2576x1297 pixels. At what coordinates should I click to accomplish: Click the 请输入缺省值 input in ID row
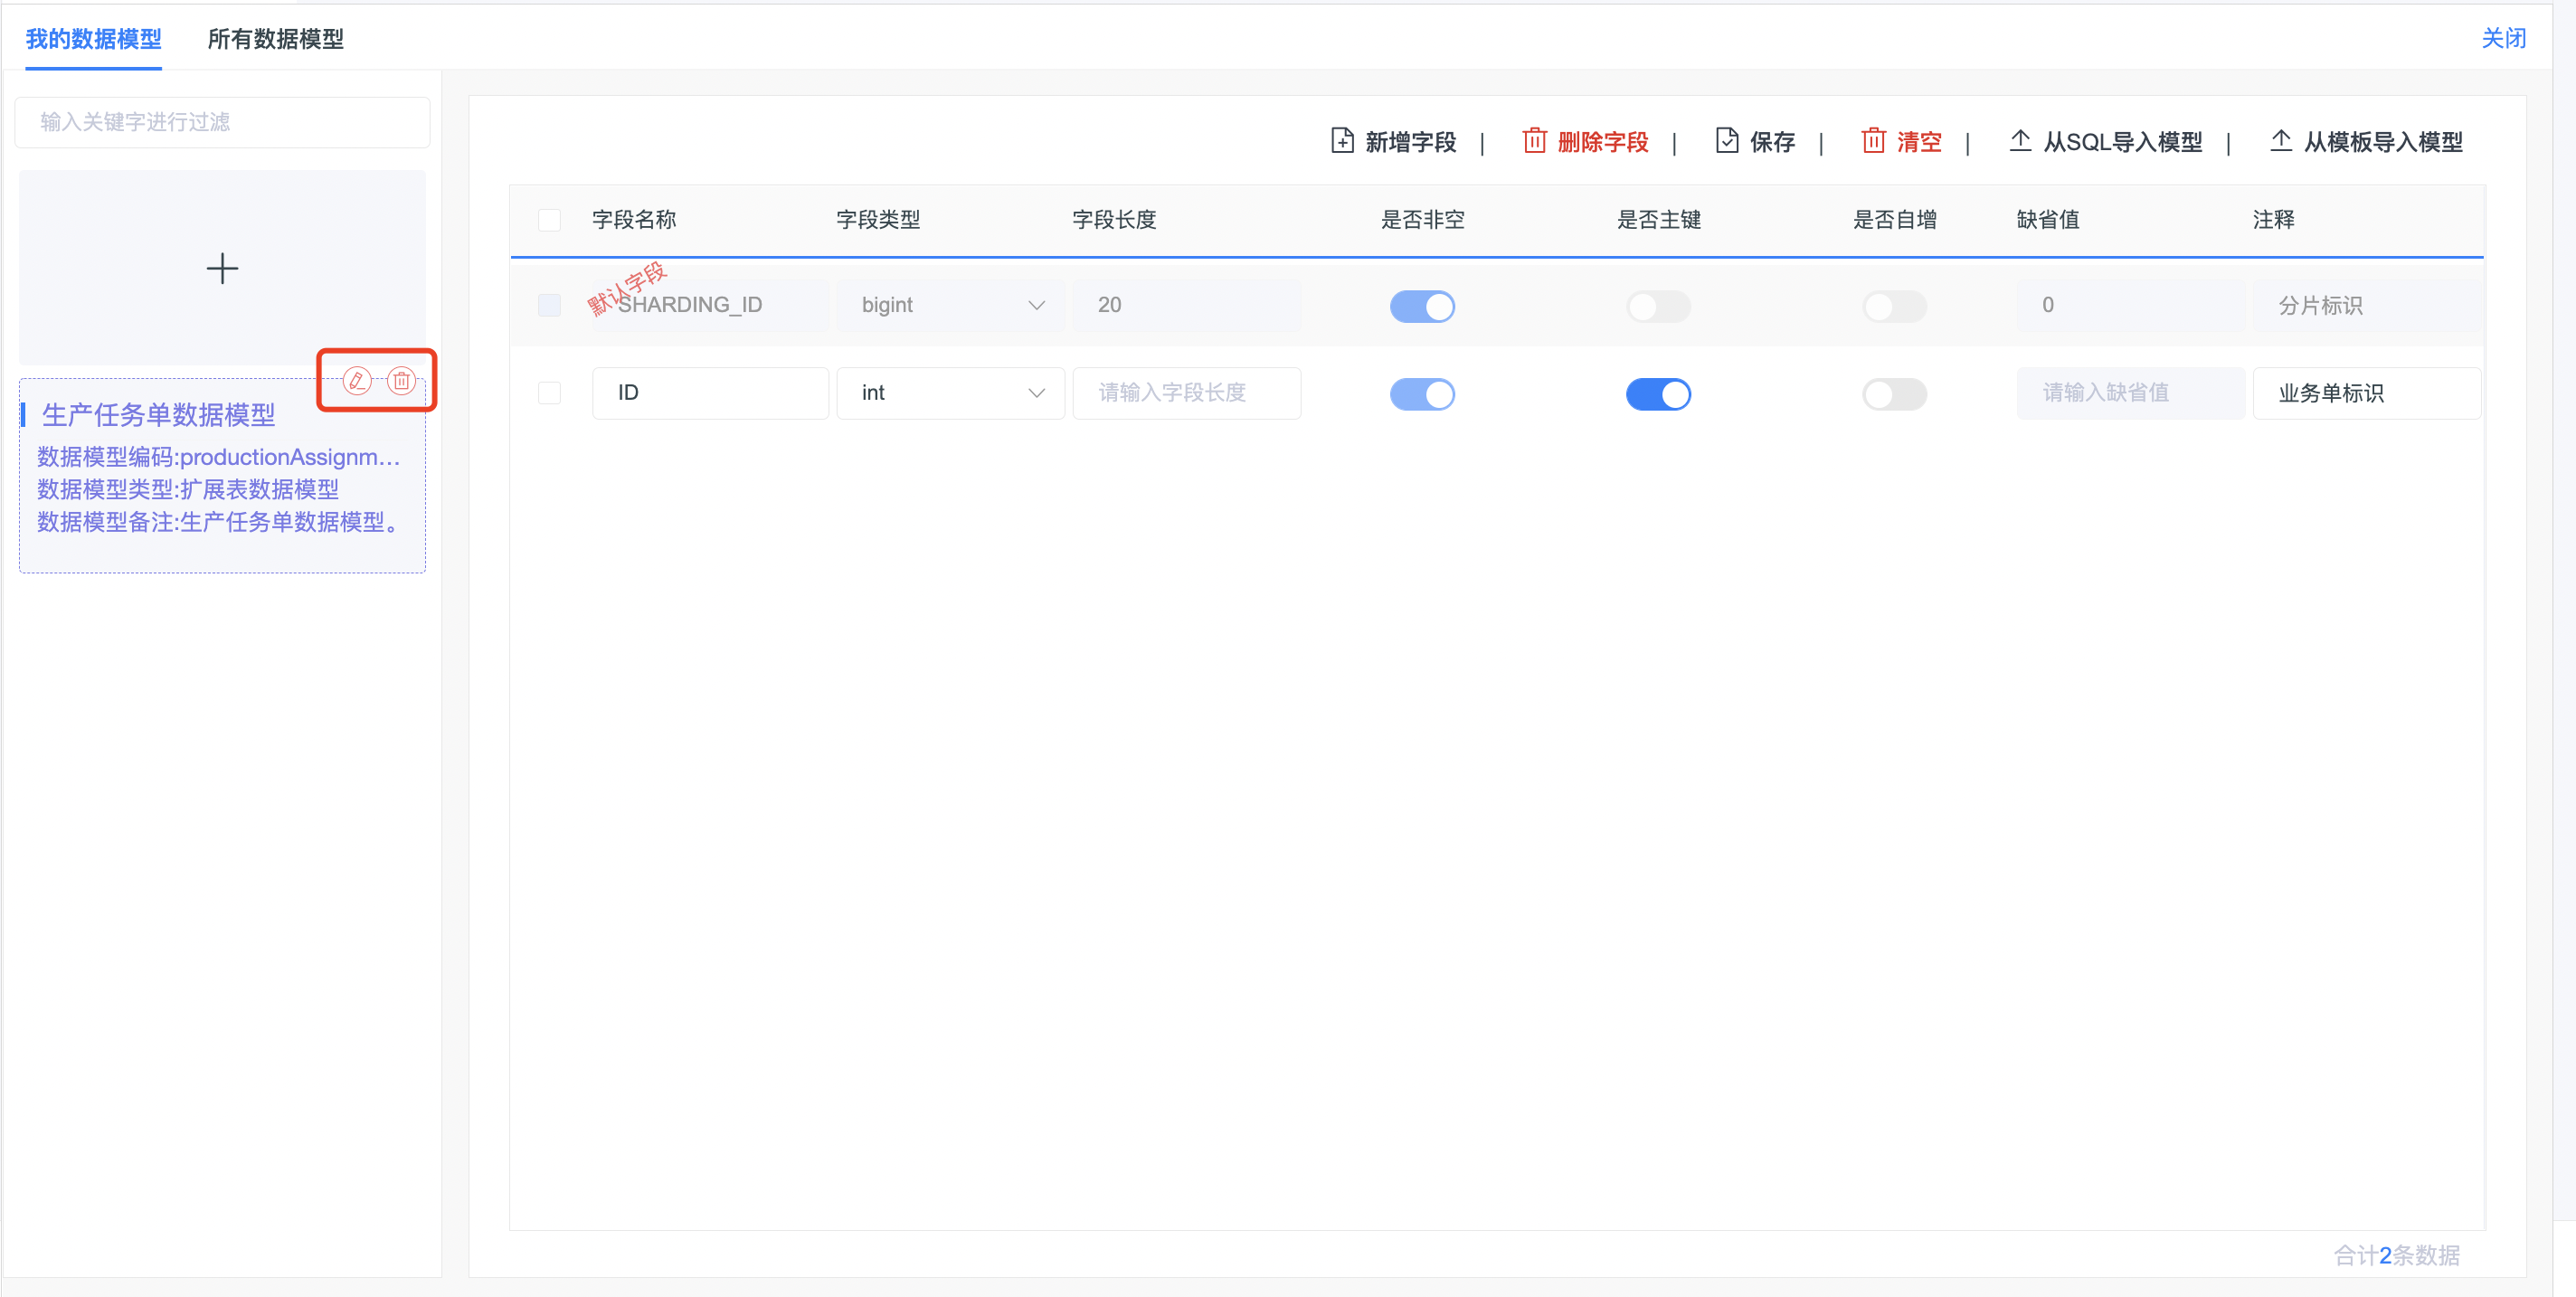click(2130, 393)
